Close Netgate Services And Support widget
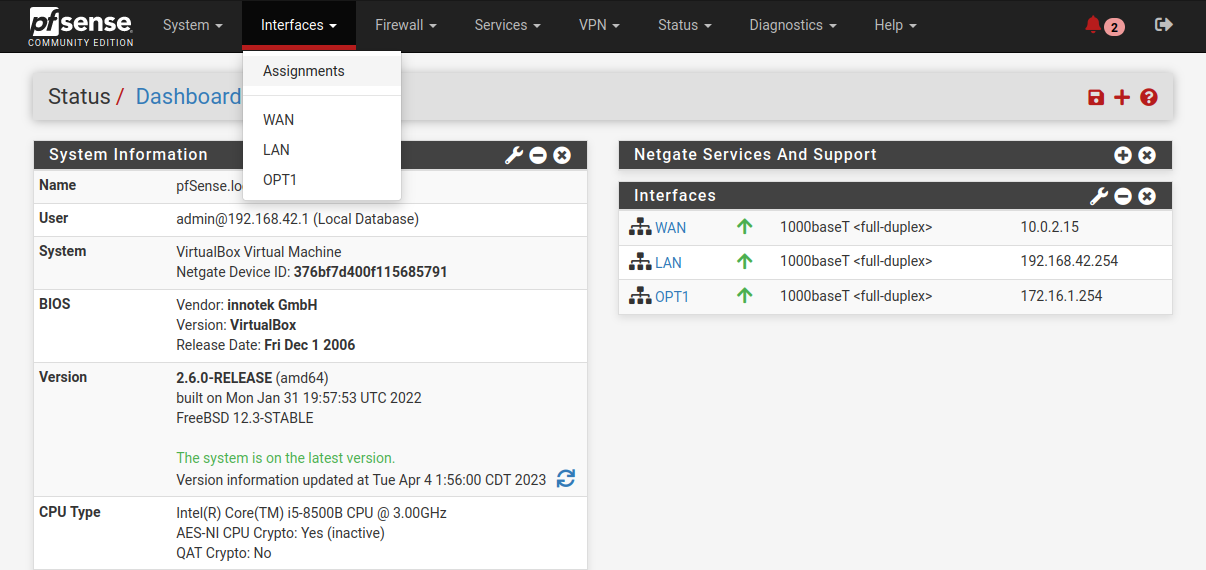 (x=1147, y=155)
